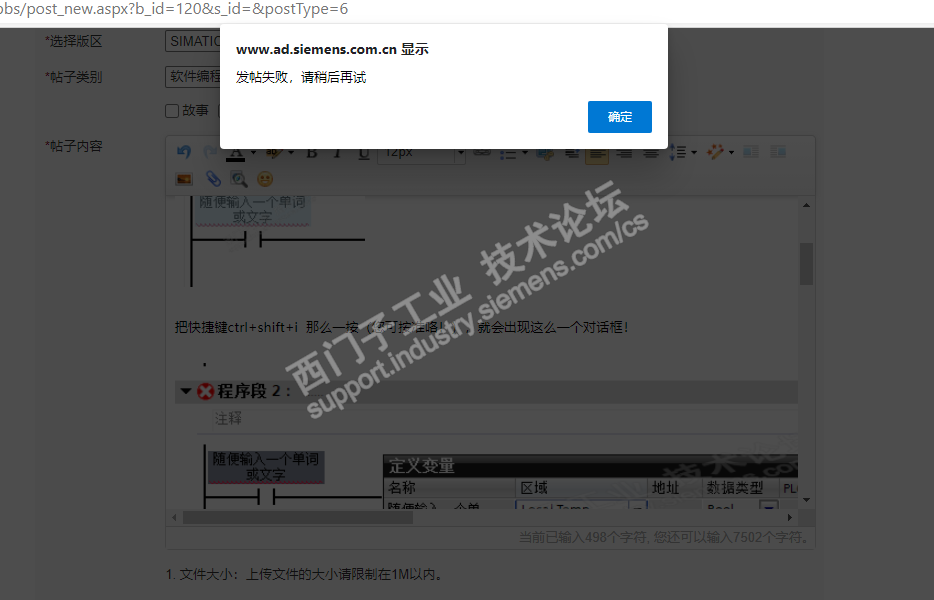Screen dimensions: 934x600
Task: Click the undo arrow icon
Action: pyautogui.click(x=184, y=152)
